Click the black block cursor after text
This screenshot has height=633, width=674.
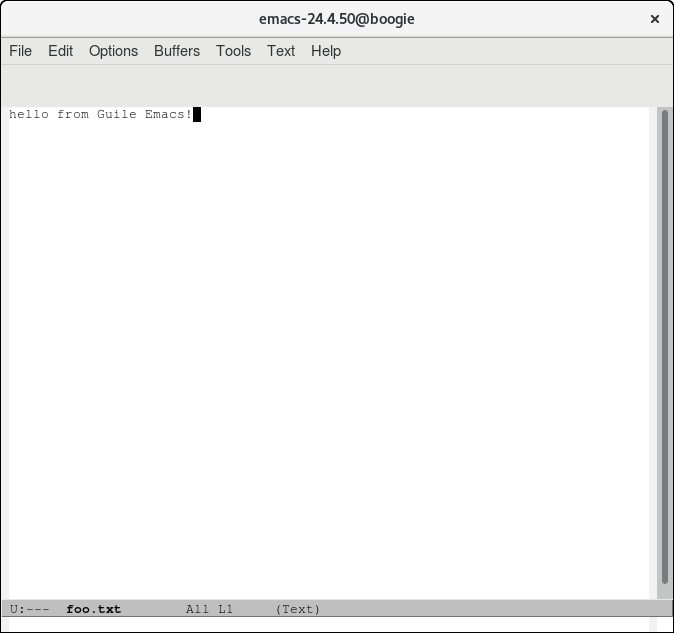(197, 115)
